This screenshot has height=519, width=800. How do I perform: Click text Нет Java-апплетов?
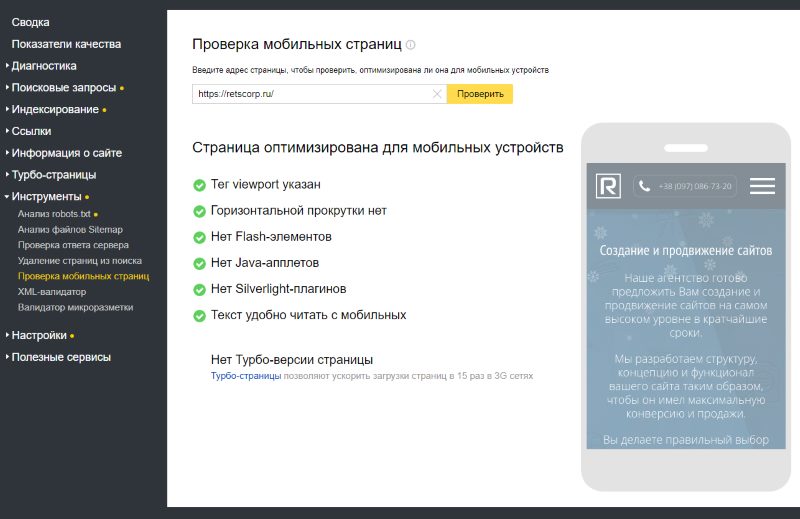pos(265,263)
